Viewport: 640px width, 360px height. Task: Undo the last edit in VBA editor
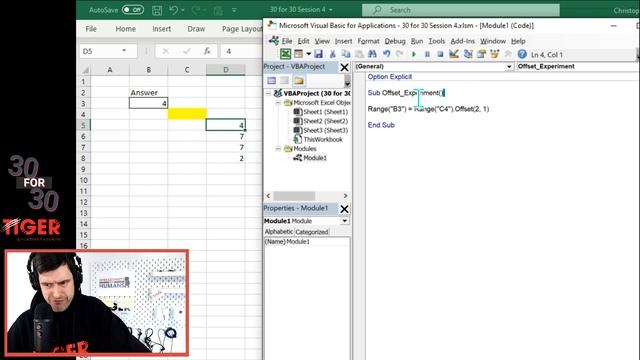386,54
